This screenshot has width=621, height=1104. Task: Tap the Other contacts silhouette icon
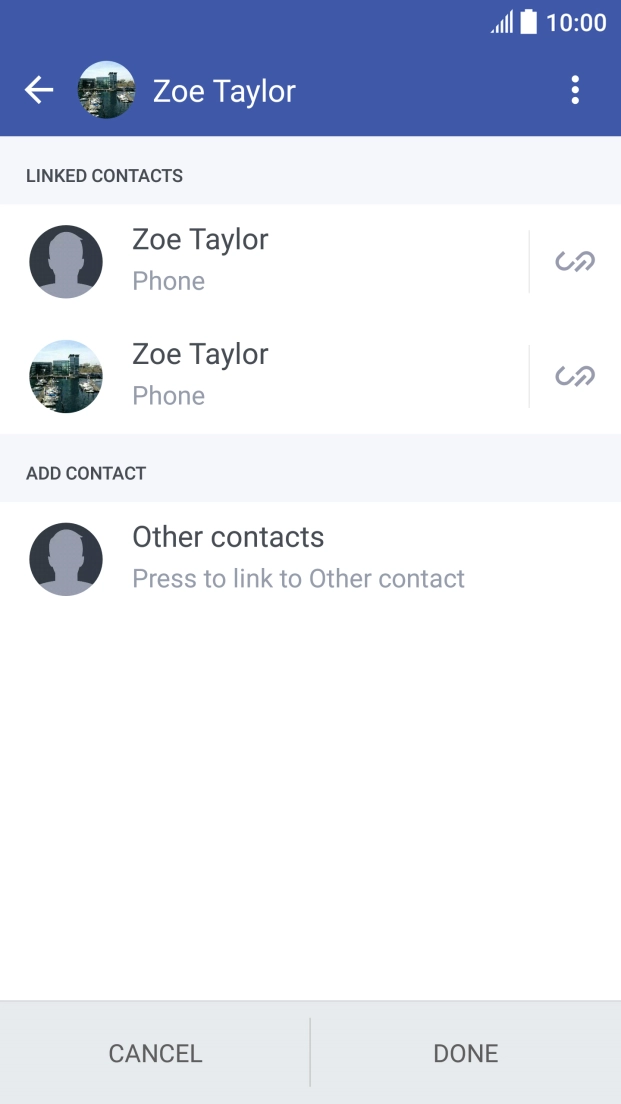(66, 559)
